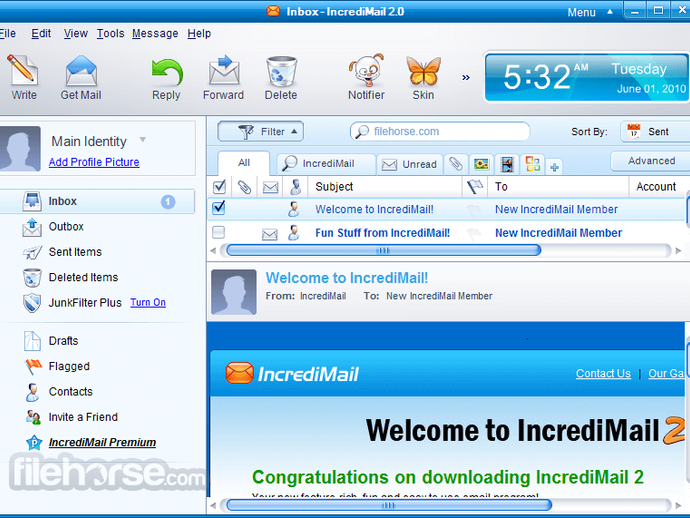This screenshot has width=690, height=518.
Task: Select JunkFilter Plus shield icon
Action: coord(32,303)
